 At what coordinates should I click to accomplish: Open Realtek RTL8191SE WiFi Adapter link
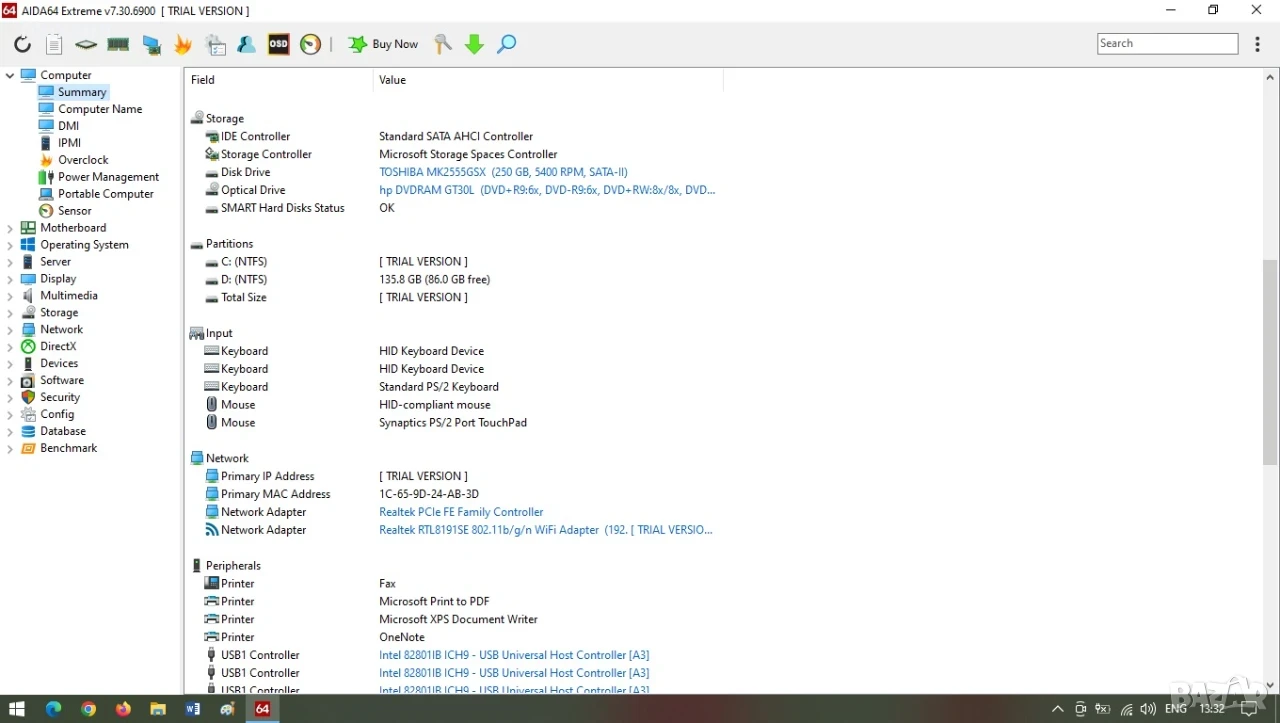[546, 530]
